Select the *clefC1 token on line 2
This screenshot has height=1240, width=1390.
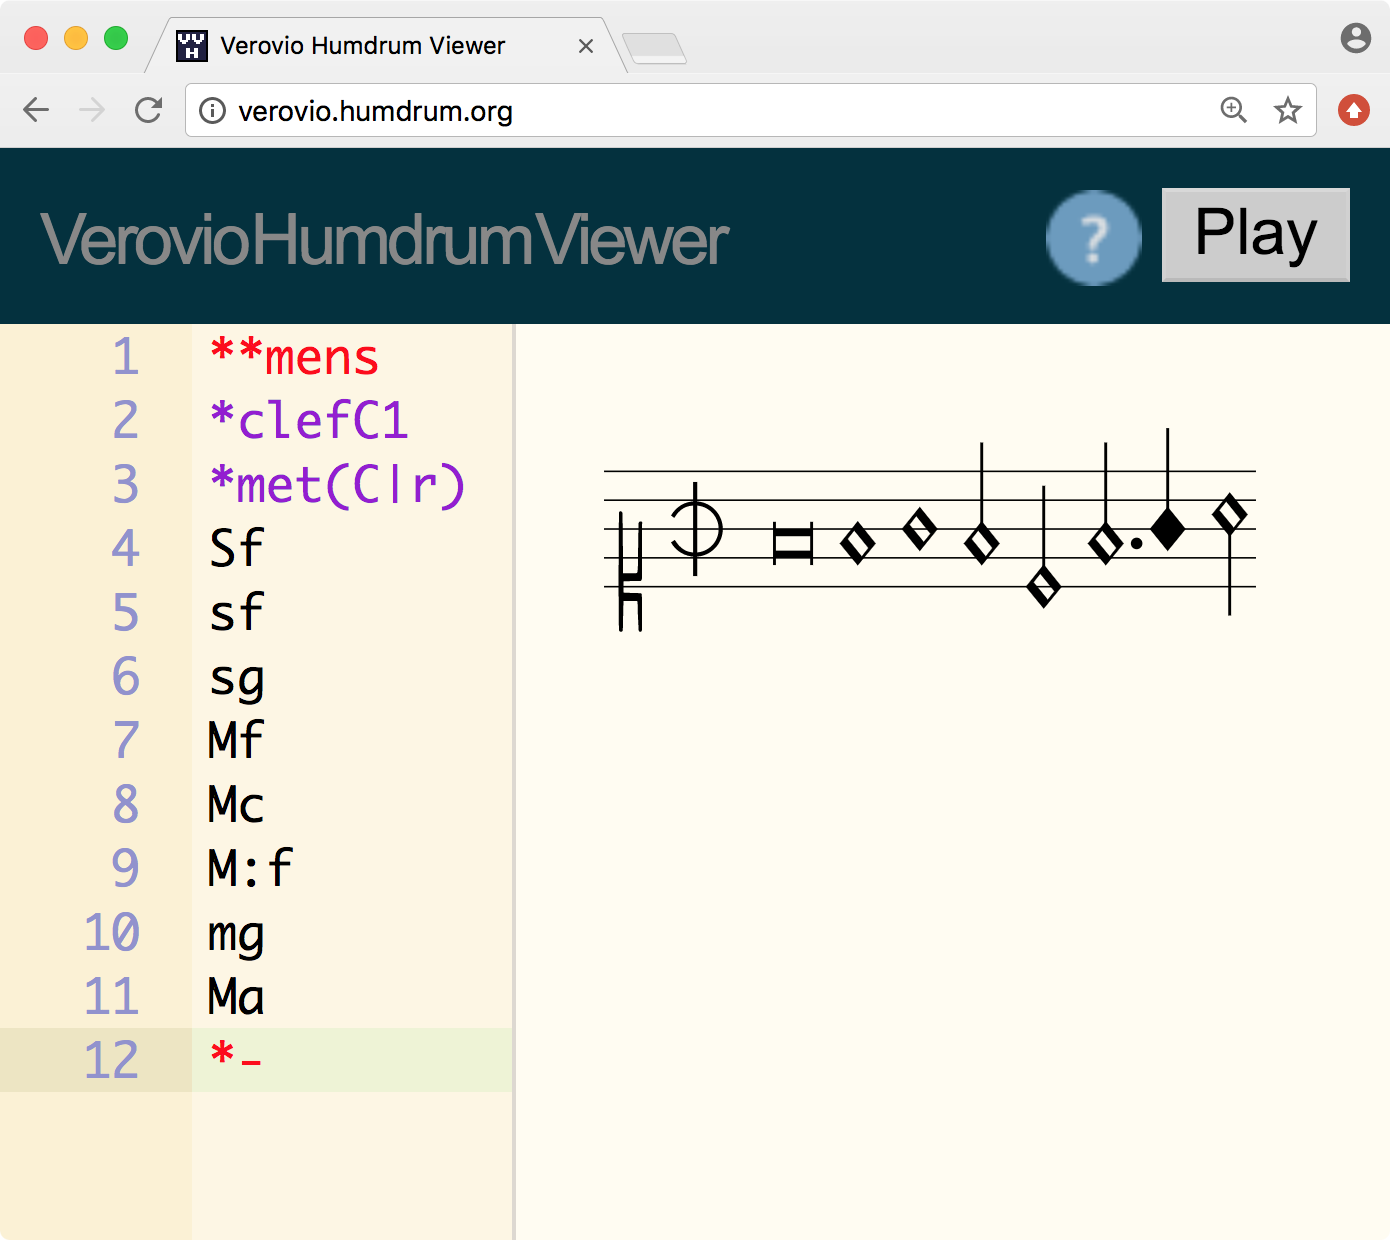click(307, 420)
